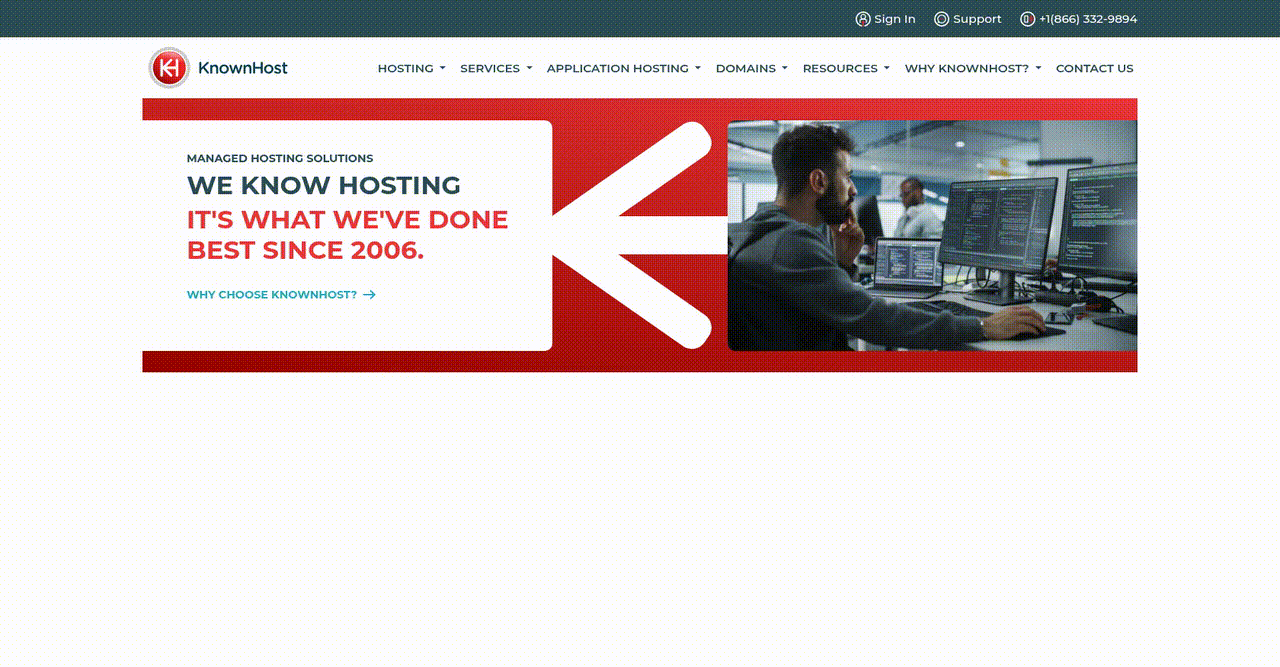This screenshot has width=1280, height=667.
Task: Call the +1(866) 332-9894 phone link
Action: point(1088,19)
